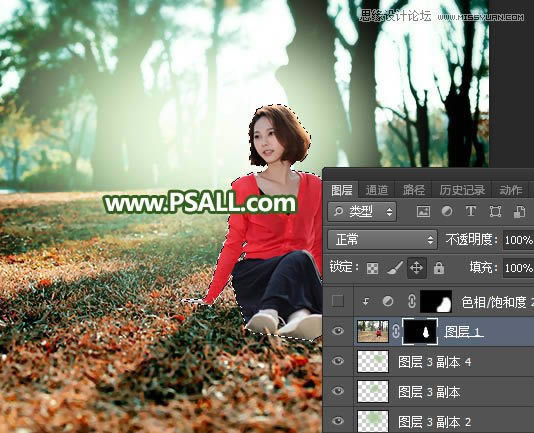Open the 类型 filter dropdown
The height and width of the screenshot is (433, 534).
point(362,212)
